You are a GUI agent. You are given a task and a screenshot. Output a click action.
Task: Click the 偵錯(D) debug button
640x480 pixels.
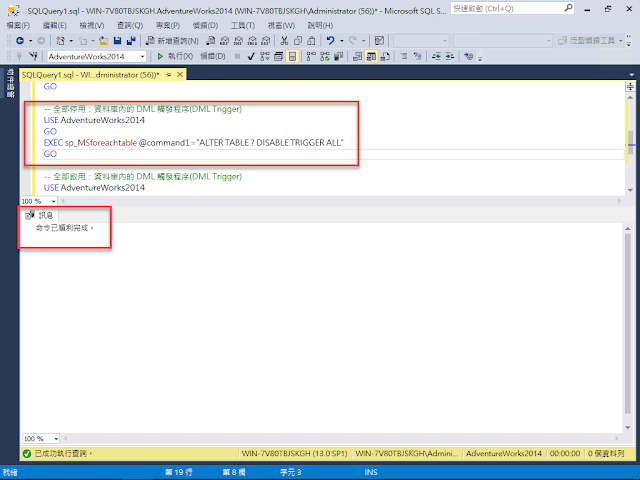tap(213, 56)
